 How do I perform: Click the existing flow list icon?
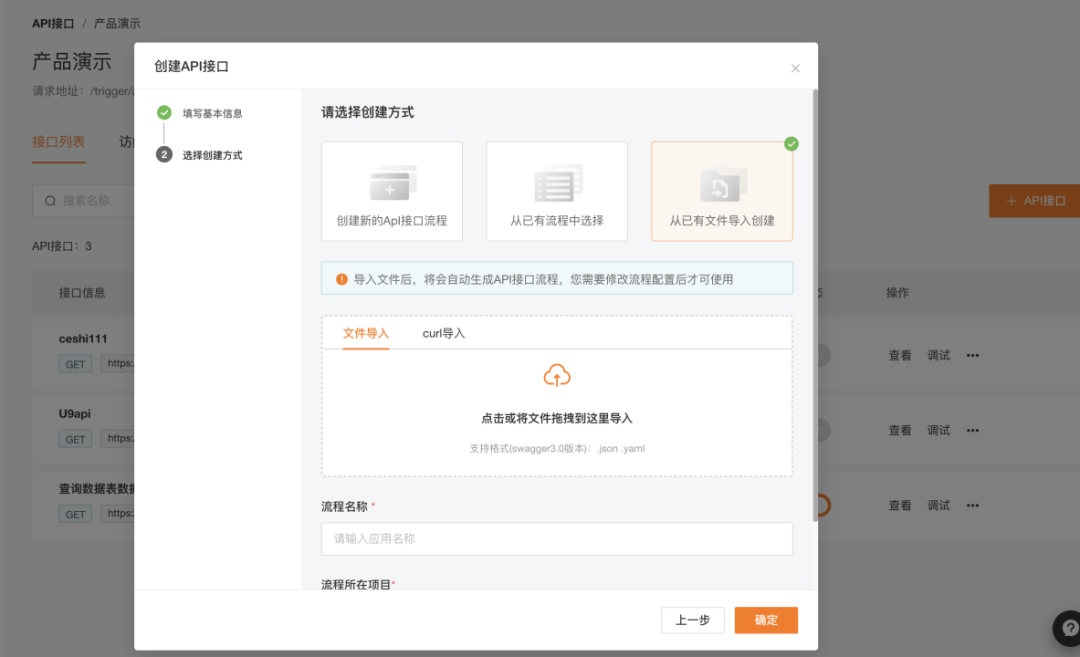pos(558,182)
